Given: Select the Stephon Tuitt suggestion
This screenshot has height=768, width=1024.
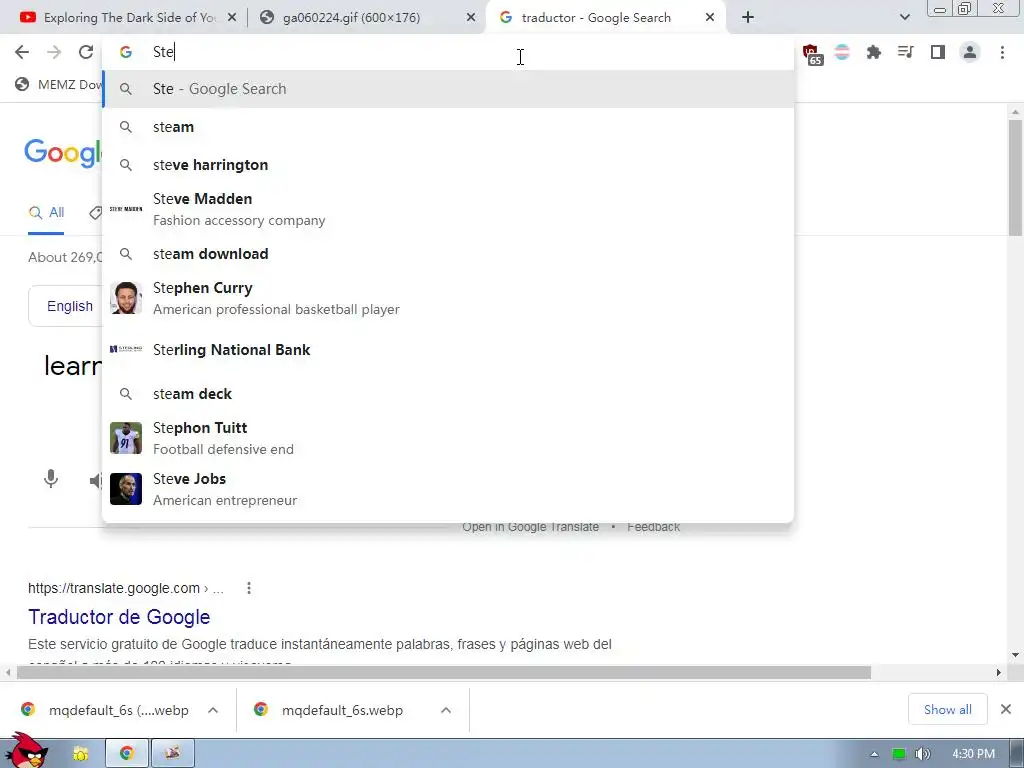Looking at the screenshot, I should [x=448, y=438].
